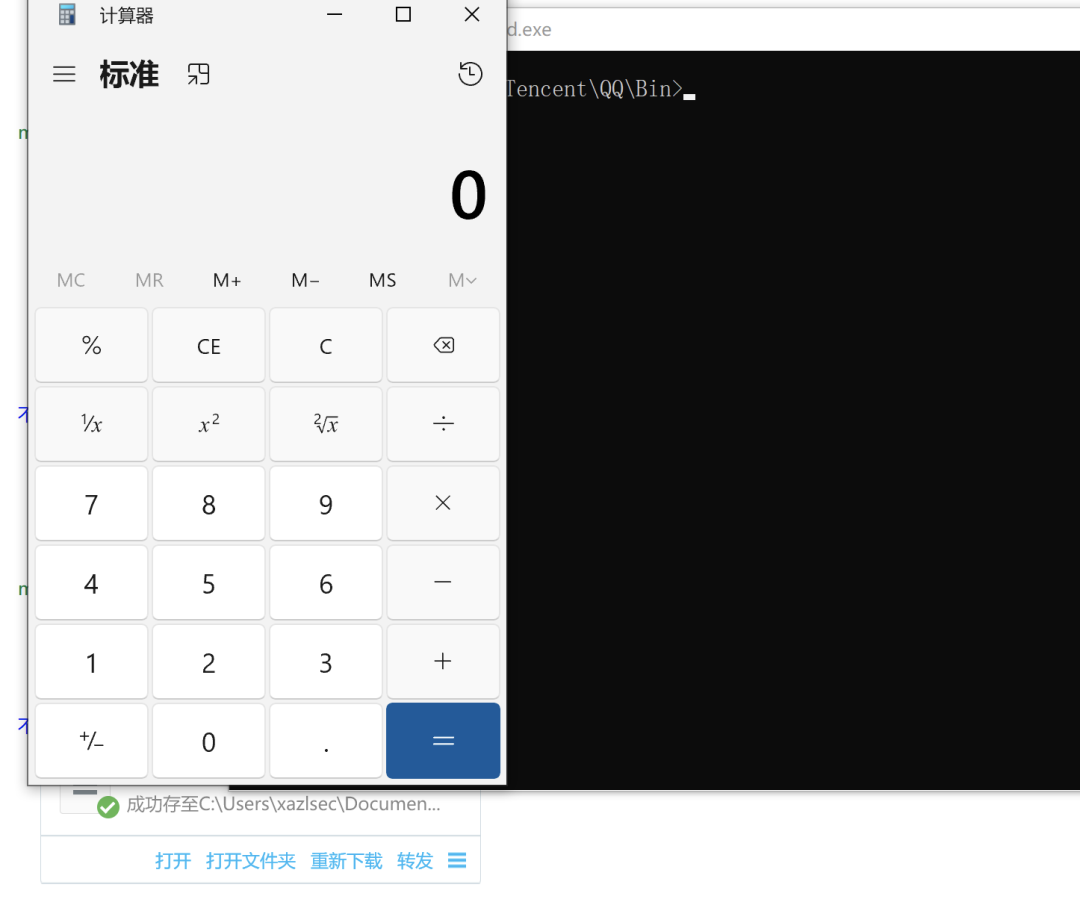Click the square root key
This screenshot has height=908, width=1080.
tap(326, 424)
